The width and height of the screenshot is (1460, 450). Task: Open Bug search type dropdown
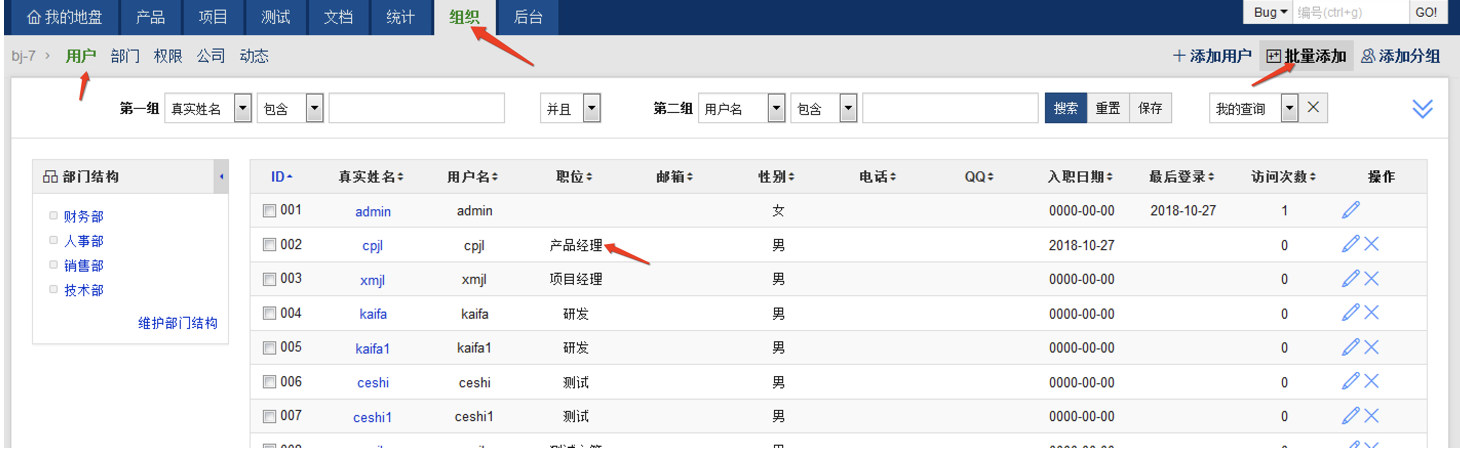pyautogui.click(x=1270, y=12)
